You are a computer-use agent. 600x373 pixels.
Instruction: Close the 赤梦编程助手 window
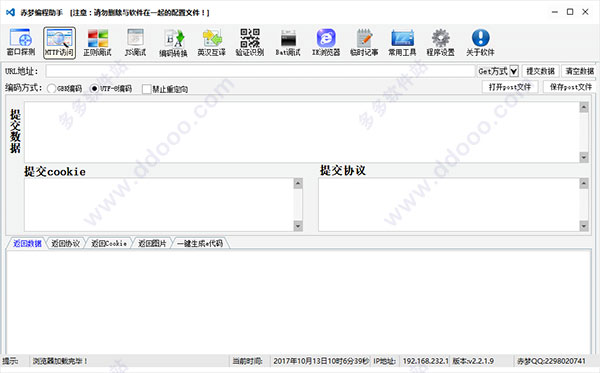click(585, 12)
